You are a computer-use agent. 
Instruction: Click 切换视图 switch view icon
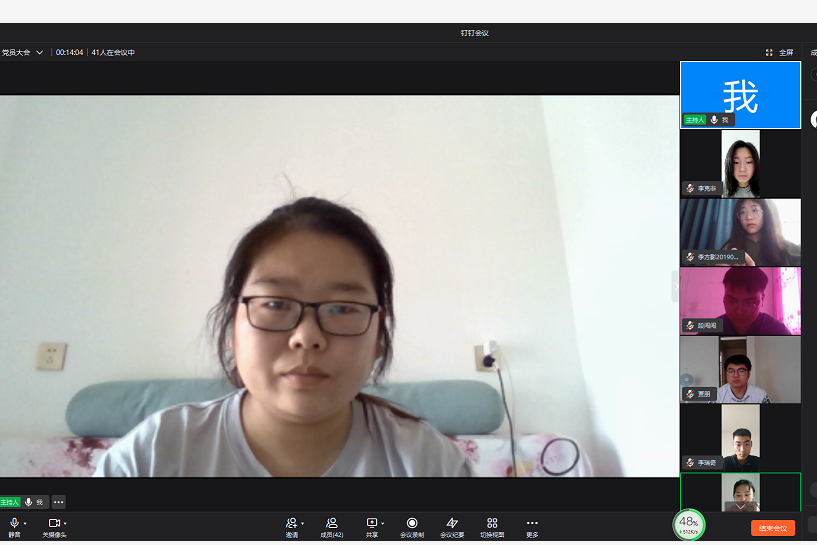coord(492,524)
